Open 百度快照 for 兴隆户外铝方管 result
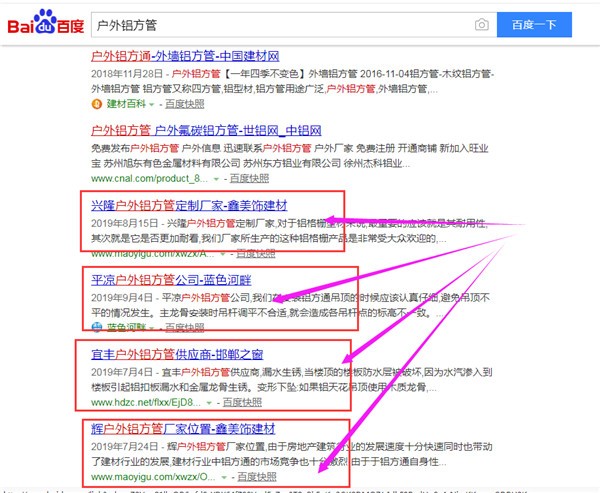600x493 pixels. (x=256, y=253)
